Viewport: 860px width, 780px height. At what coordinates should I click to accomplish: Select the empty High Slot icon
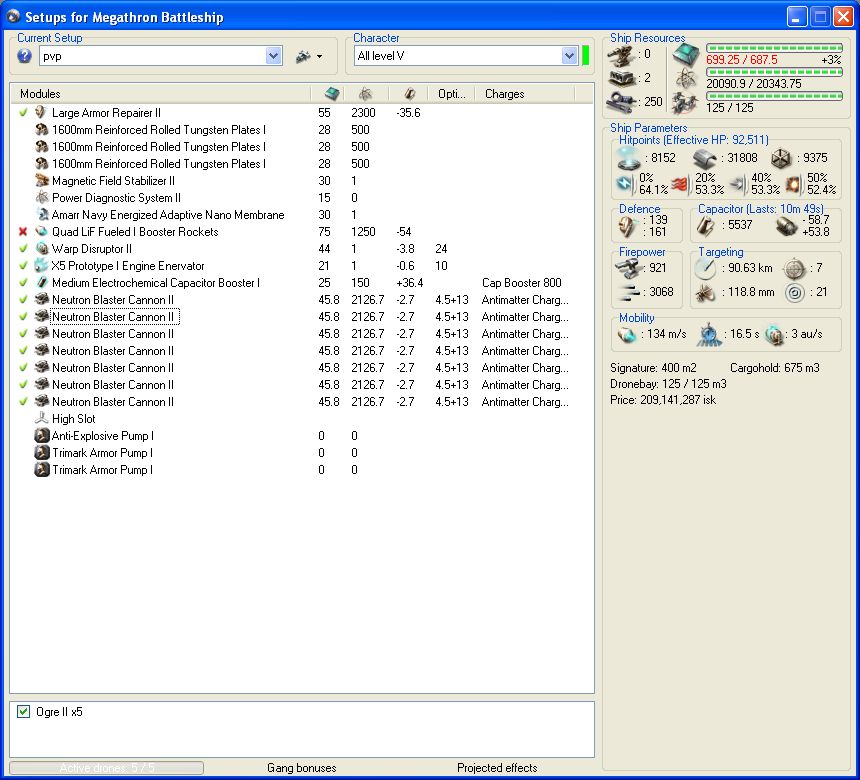pyautogui.click(x=42, y=418)
